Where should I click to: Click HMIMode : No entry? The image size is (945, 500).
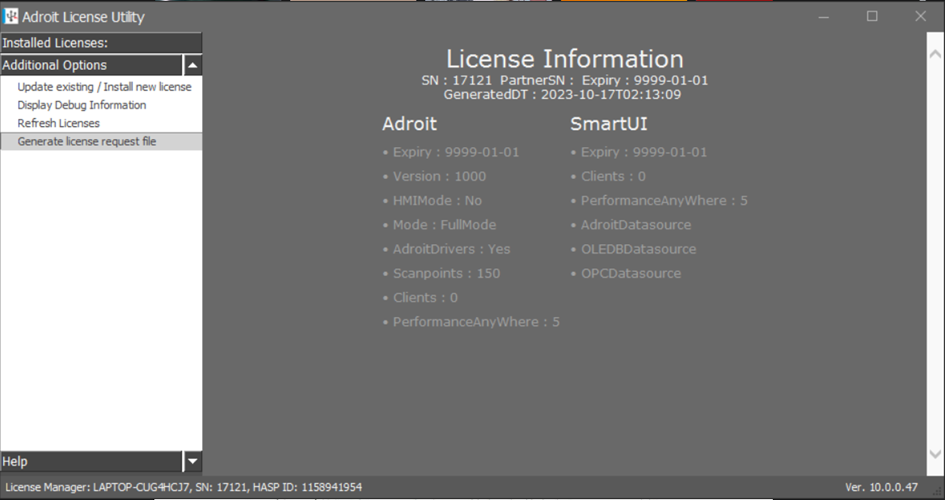438,201
